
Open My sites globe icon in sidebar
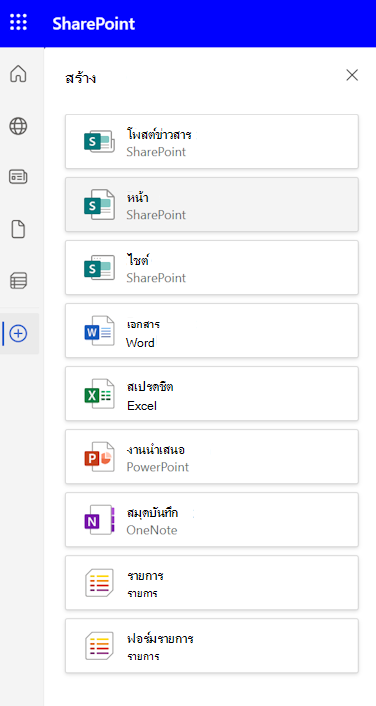[18, 126]
